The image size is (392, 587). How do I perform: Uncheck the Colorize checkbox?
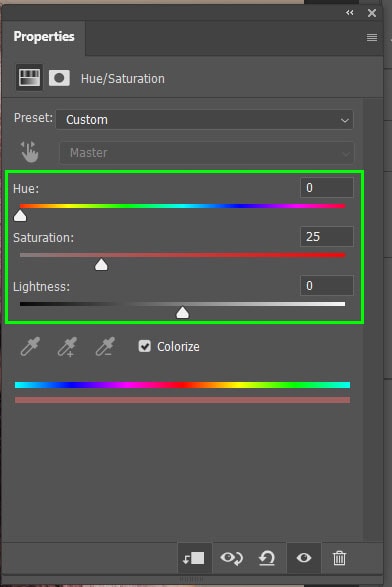[x=145, y=346]
